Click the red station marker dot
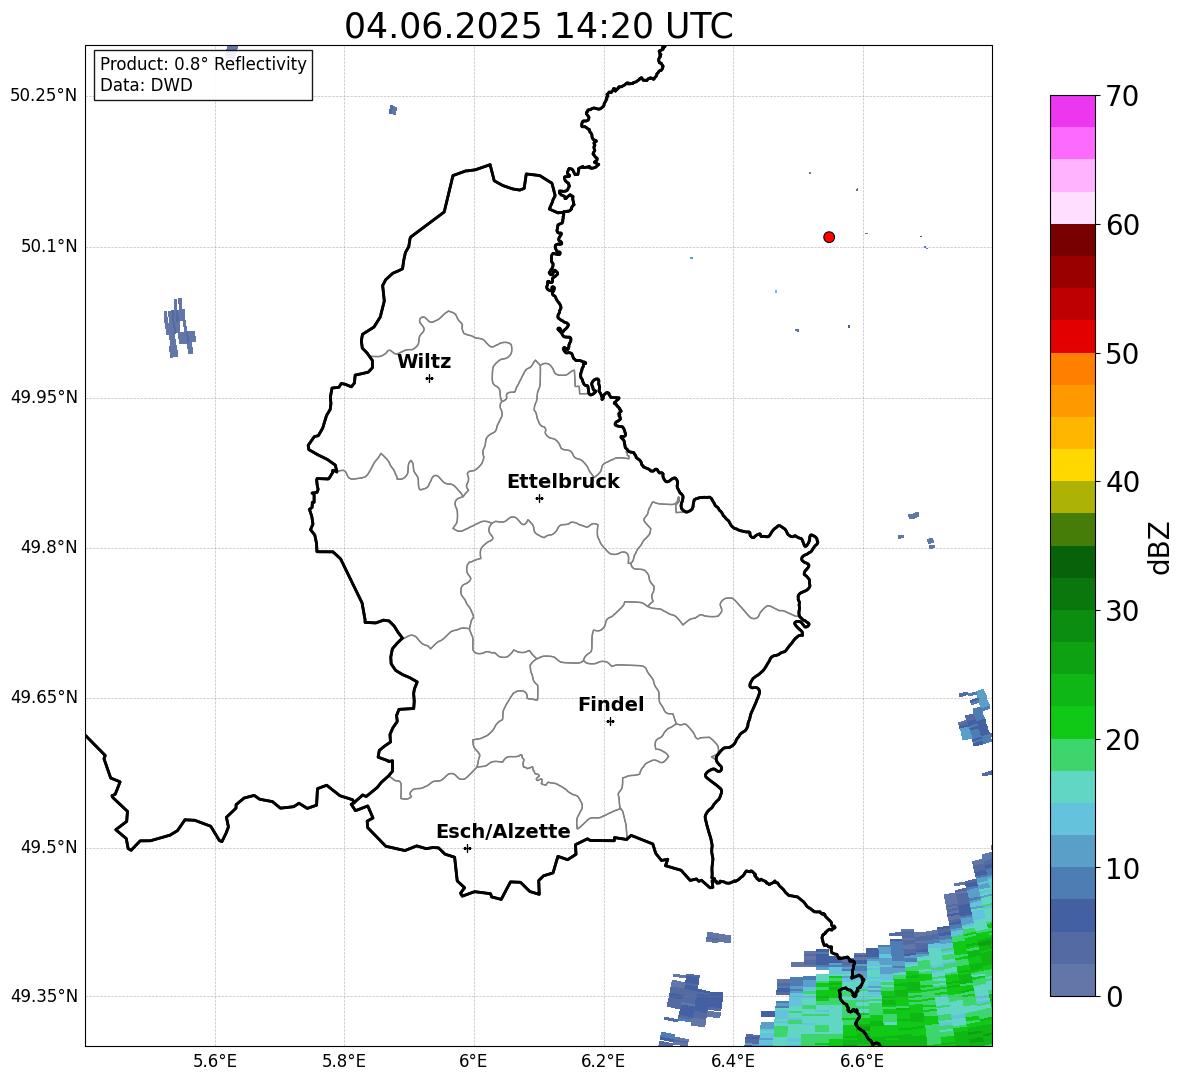This screenshot has width=1184, height=1081. [828, 237]
